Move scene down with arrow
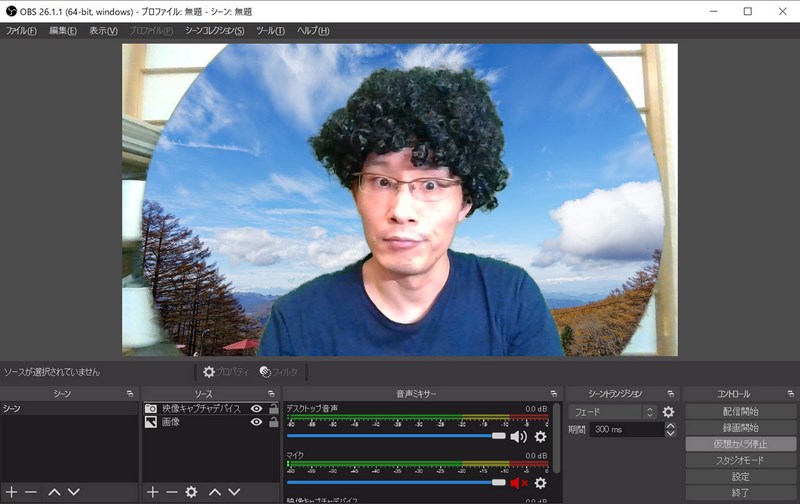The height and width of the screenshot is (504, 800). (x=74, y=492)
